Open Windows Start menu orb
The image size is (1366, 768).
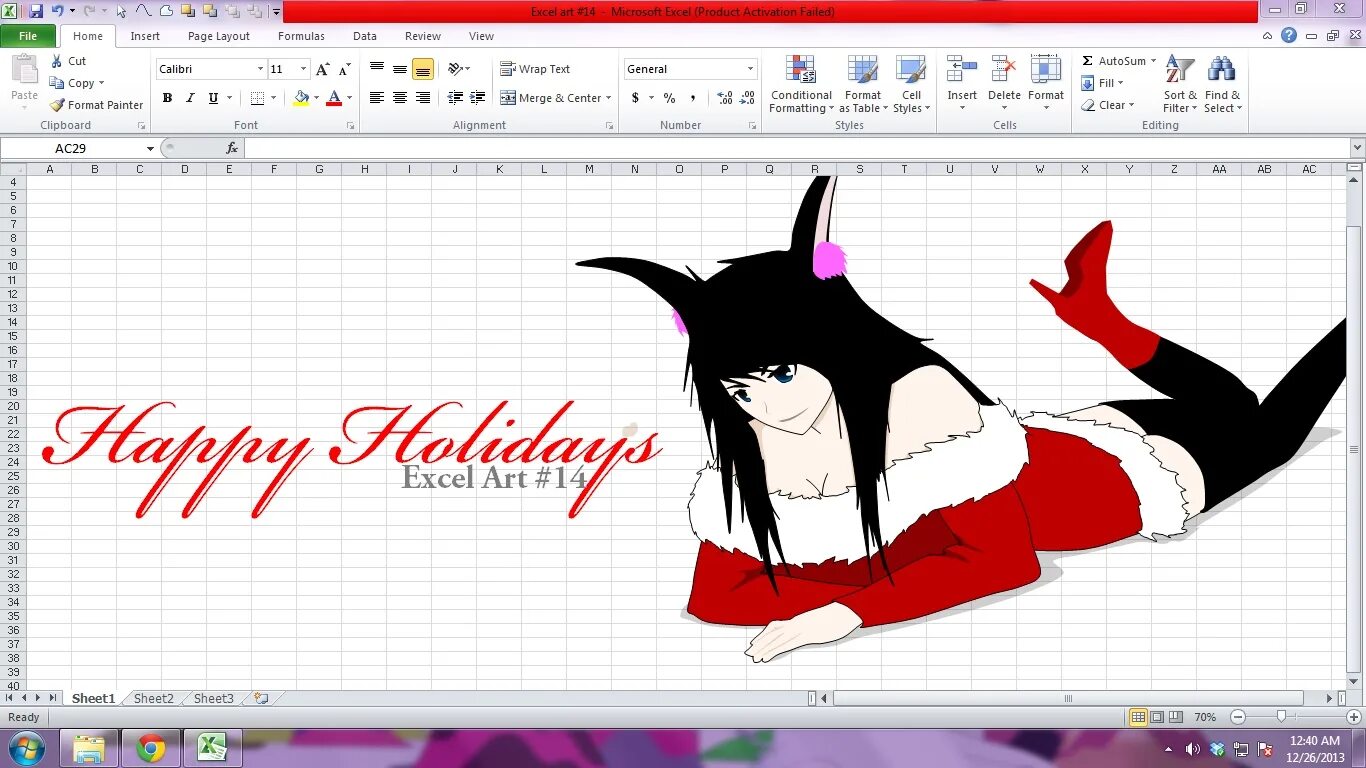pos(27,748)
